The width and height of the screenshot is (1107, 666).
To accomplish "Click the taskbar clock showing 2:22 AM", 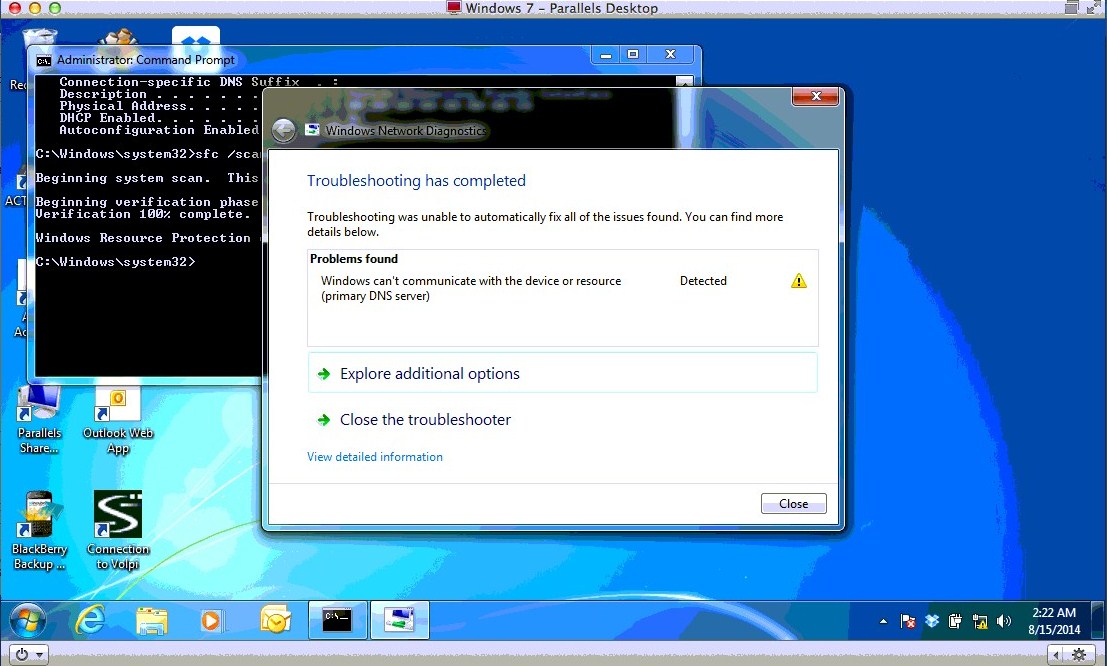I will pyautogui.click(x=1054, y=621).
